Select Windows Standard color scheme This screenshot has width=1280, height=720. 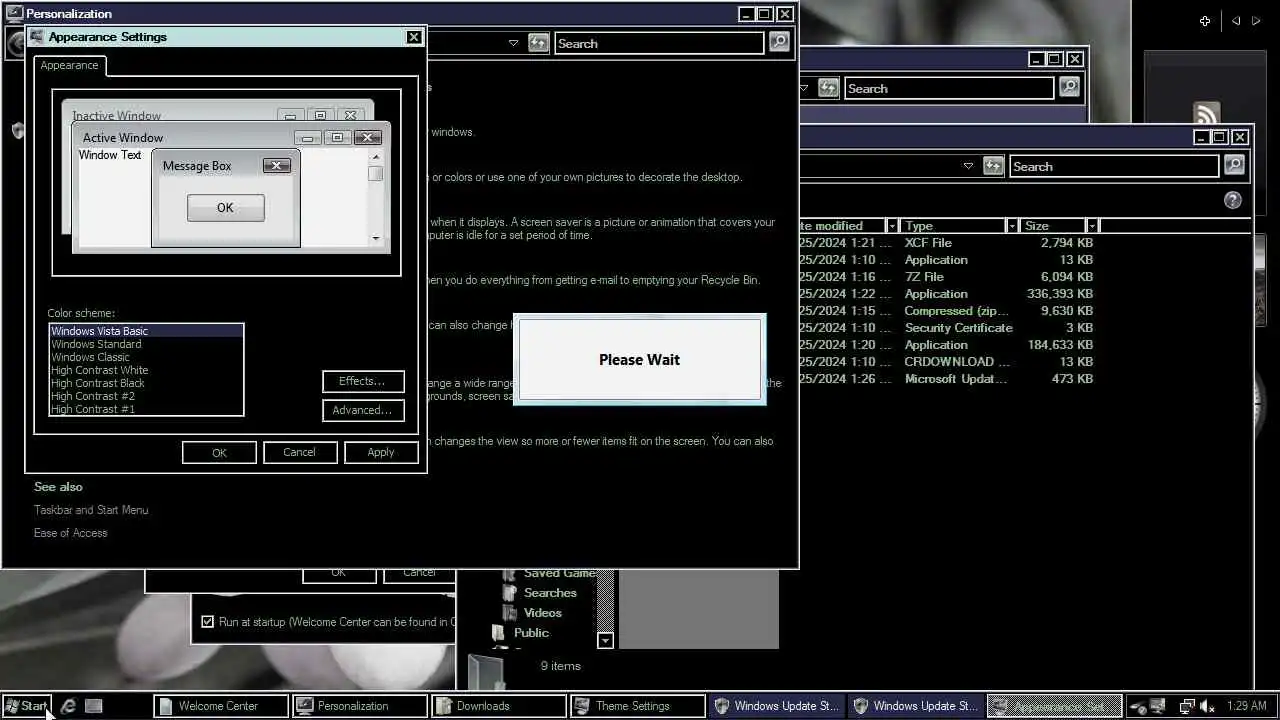(x=146, y=344)
